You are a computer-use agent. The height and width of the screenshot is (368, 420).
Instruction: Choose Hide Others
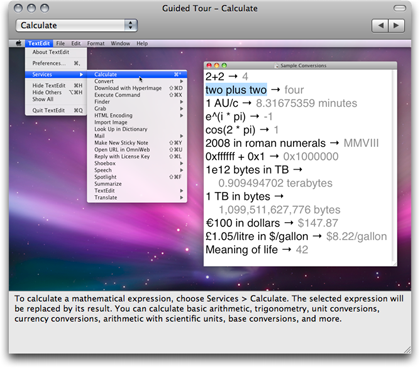(56, 92)
